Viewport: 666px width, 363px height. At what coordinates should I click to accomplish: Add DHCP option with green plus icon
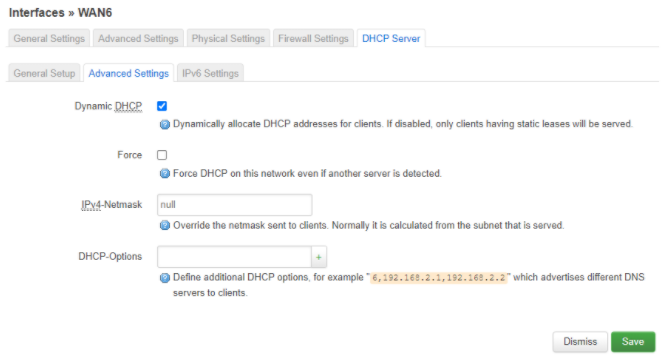click(319, 257)
